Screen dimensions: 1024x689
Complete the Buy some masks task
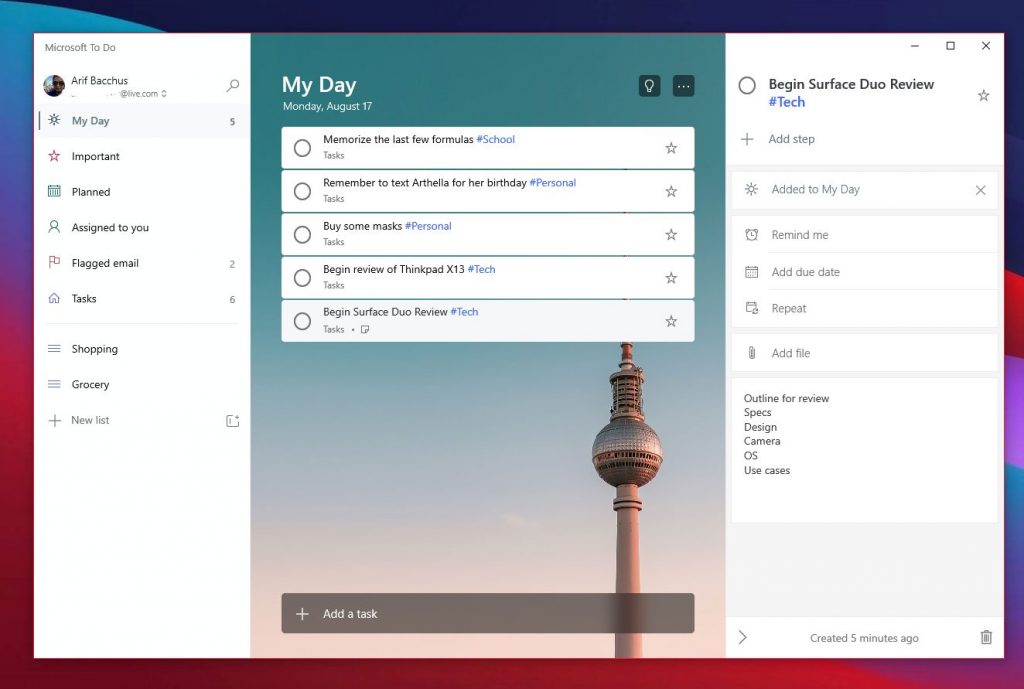click(x=302, y=234)
